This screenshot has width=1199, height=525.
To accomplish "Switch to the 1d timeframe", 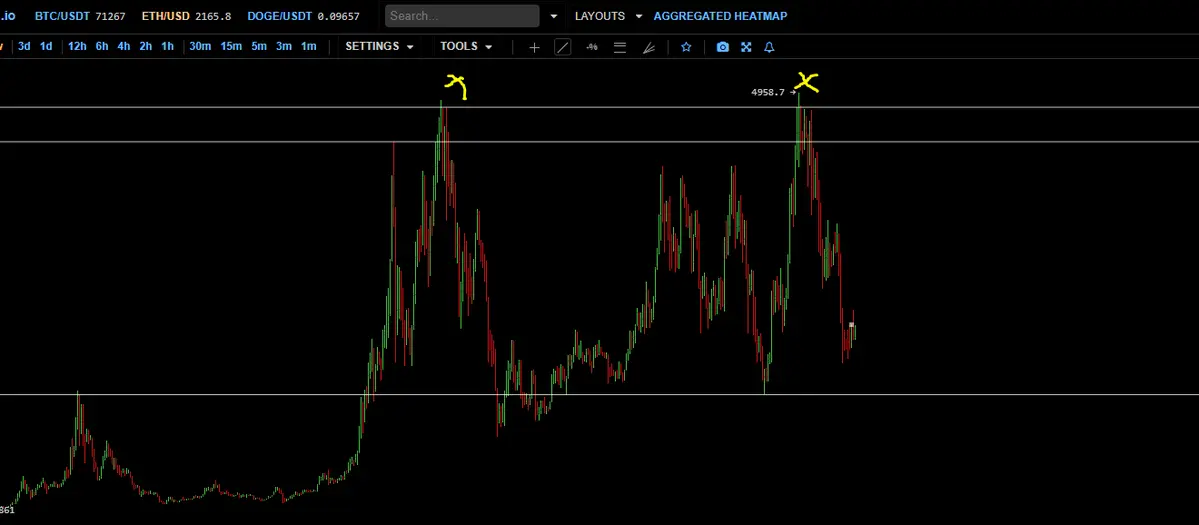I will point(46,47).
